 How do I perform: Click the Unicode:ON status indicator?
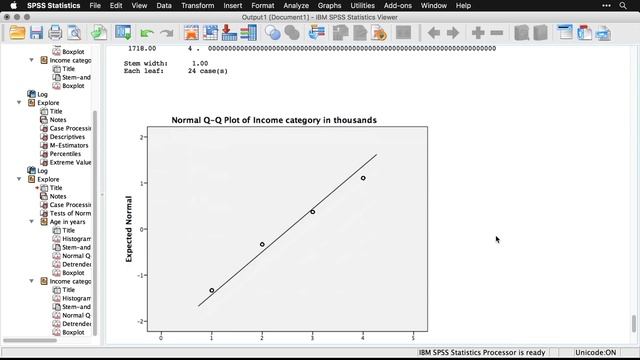[595, 352]
